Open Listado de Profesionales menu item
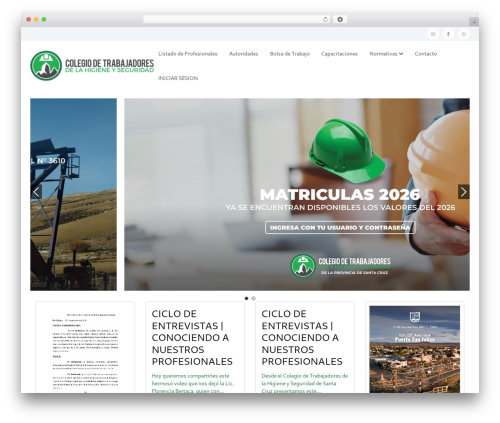The image size is (500, 423). click(x=188, y=54)
